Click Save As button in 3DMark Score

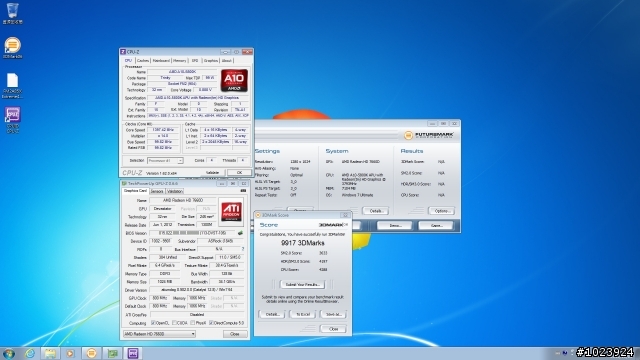coord(333,314)
